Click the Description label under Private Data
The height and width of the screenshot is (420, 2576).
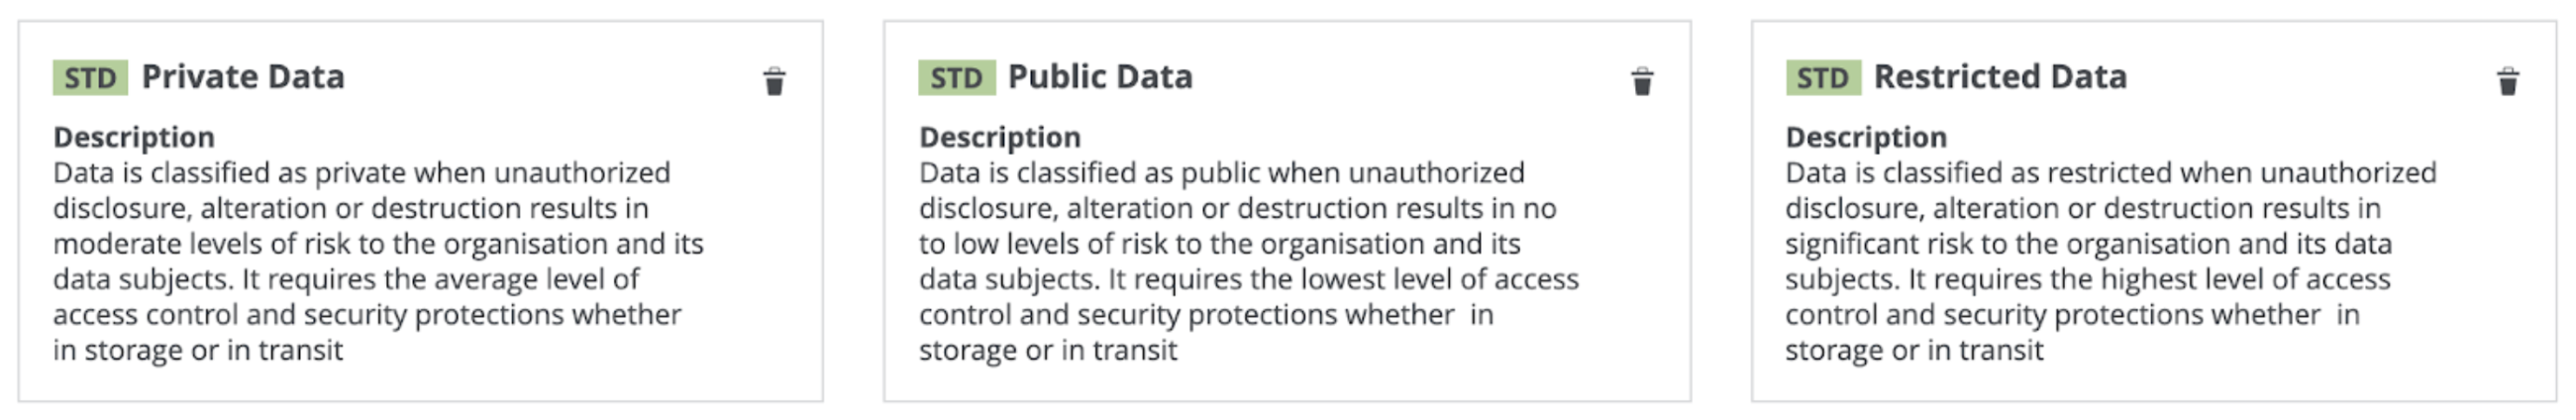pos(134,137)
